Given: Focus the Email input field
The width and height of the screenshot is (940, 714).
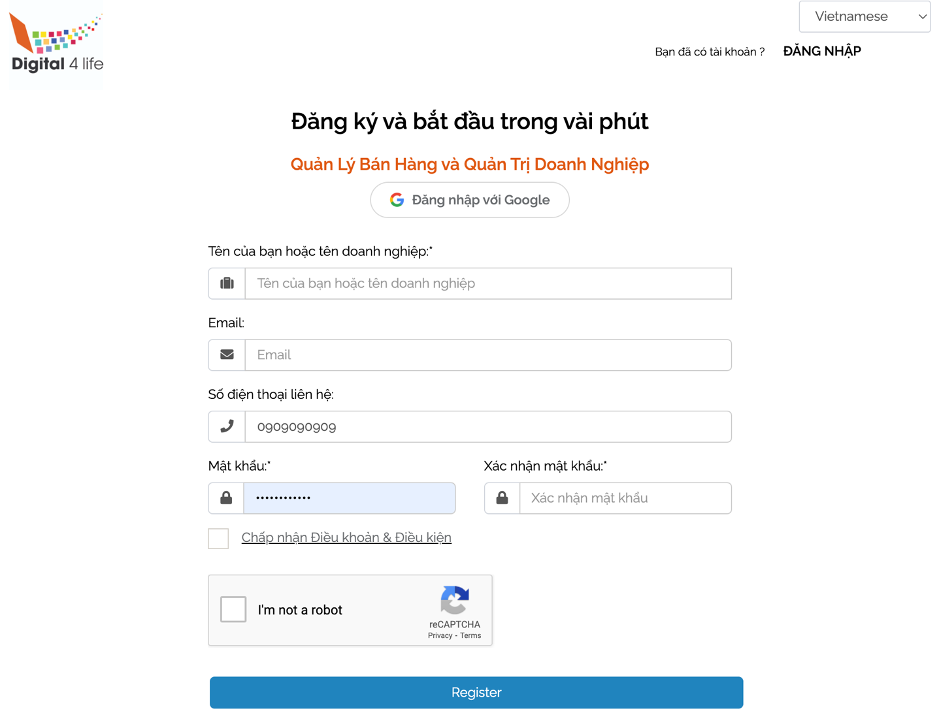Looking at the screenshot, I should [488, 355].
